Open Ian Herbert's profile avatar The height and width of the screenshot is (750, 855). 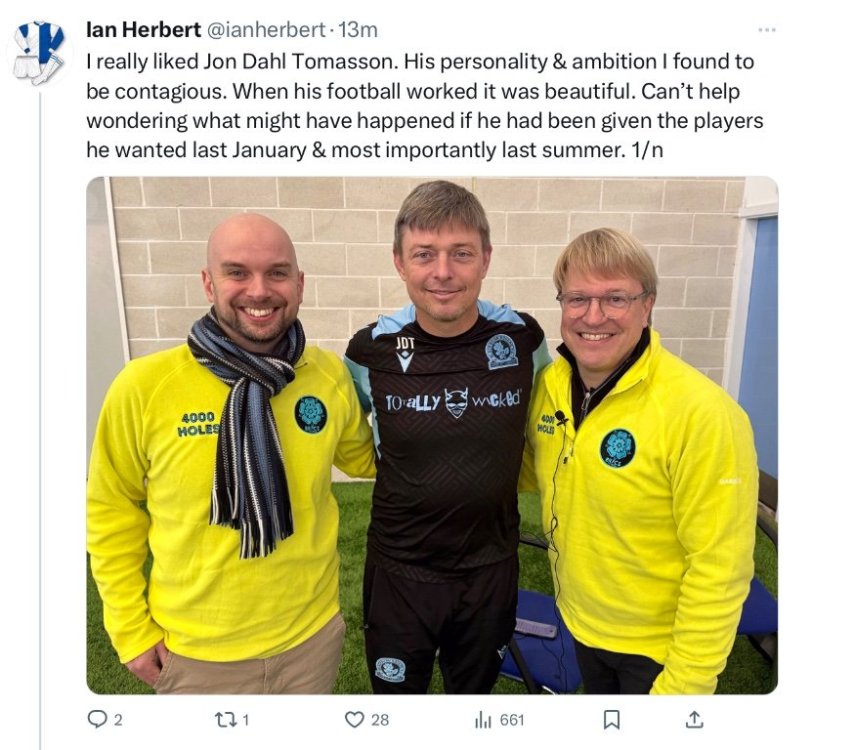[39, 53]
